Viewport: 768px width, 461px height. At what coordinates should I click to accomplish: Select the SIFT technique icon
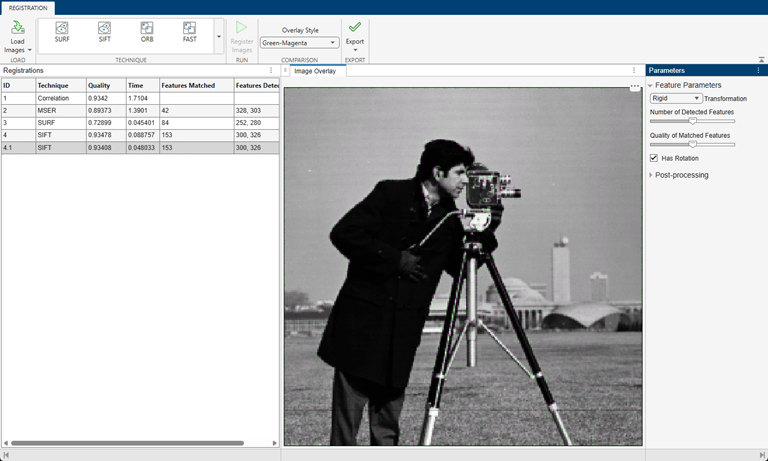coord(104,32)
